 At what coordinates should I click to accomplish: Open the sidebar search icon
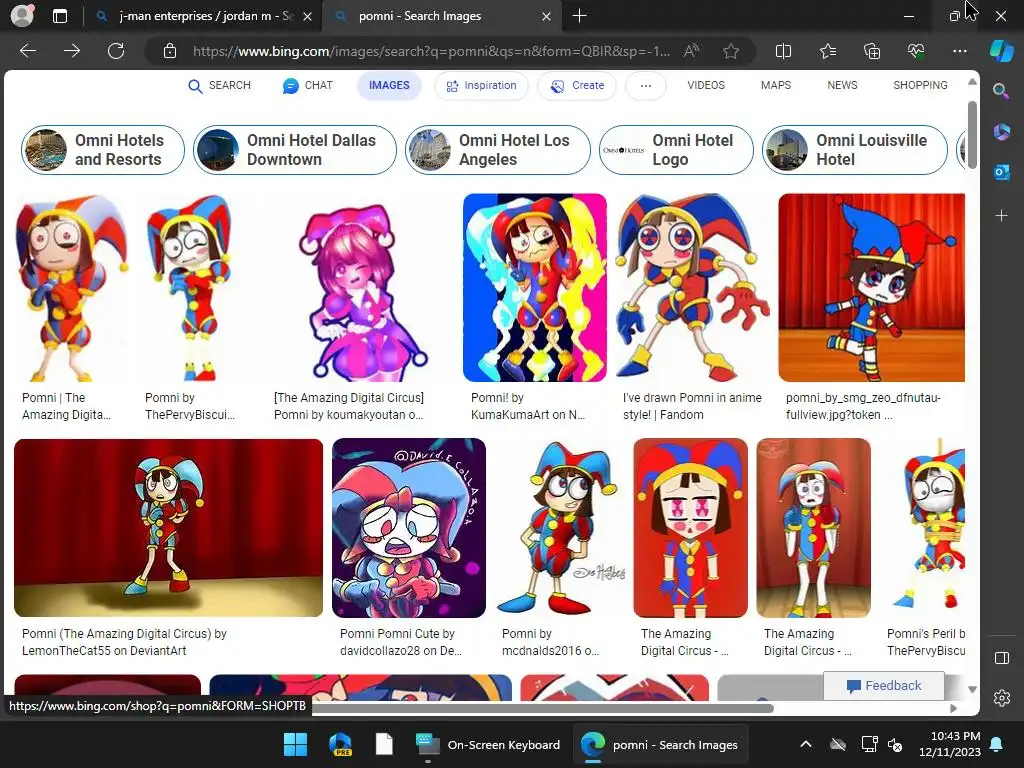(1001, 91)
